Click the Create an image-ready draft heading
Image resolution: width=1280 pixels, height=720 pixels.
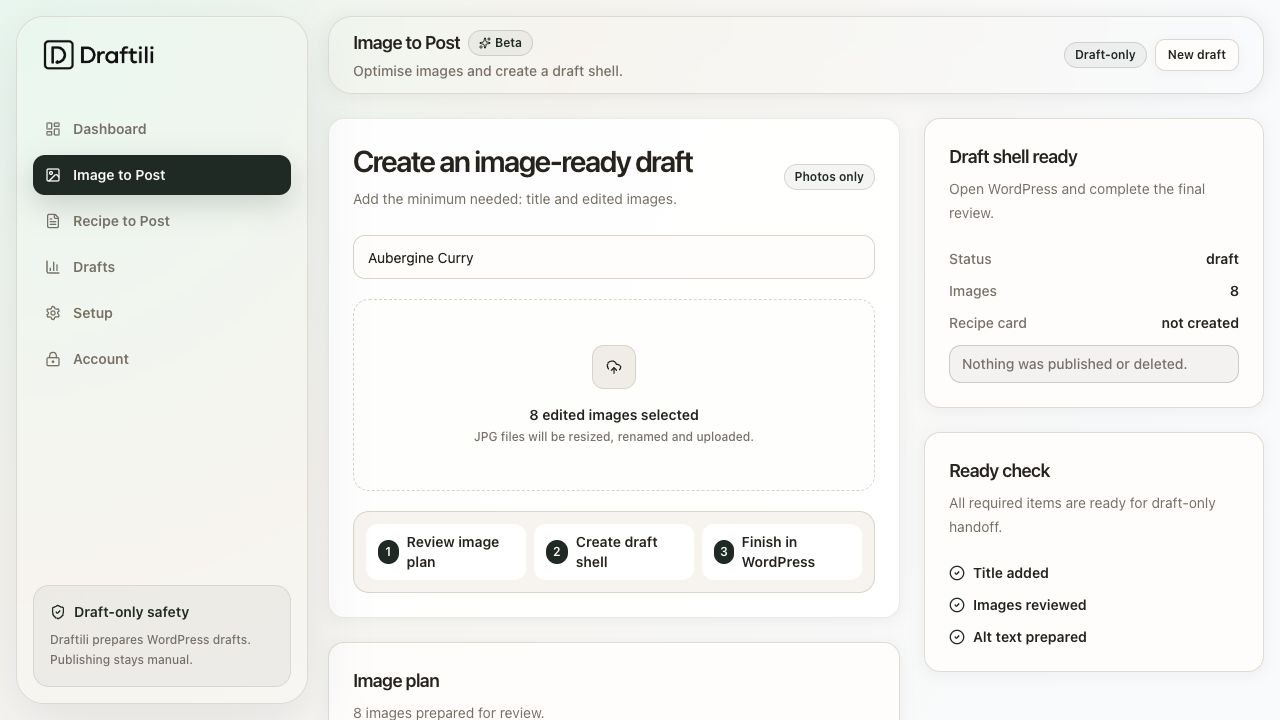click(x=523, y=162)
